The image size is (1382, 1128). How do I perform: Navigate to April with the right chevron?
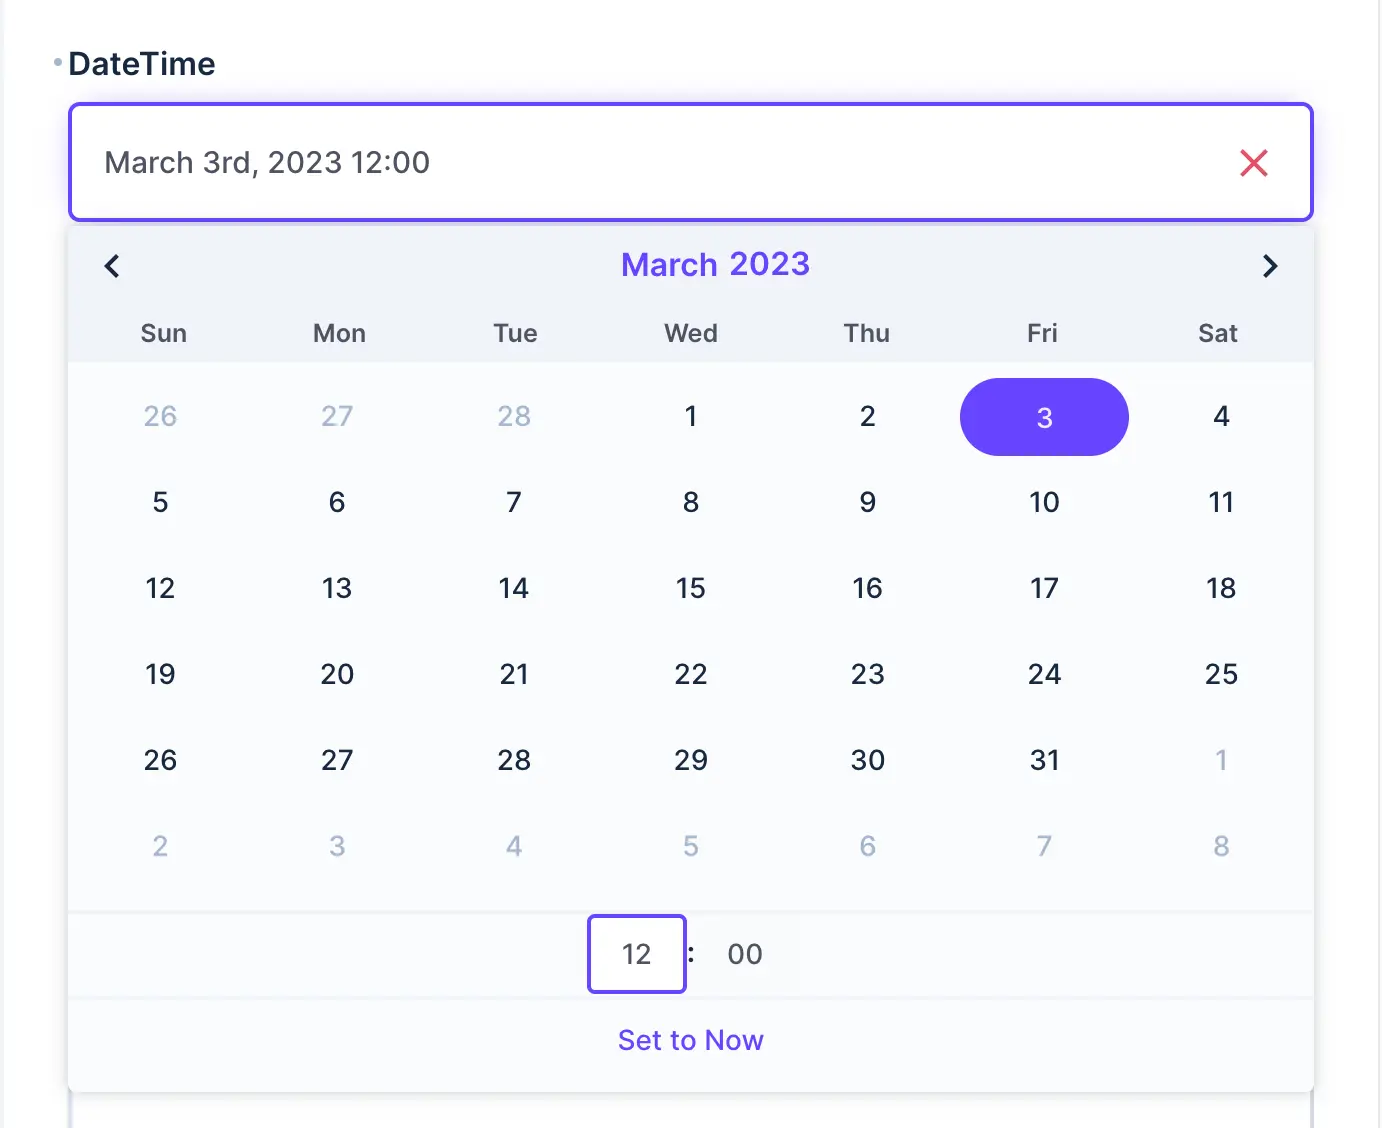tap(1269, 266)
